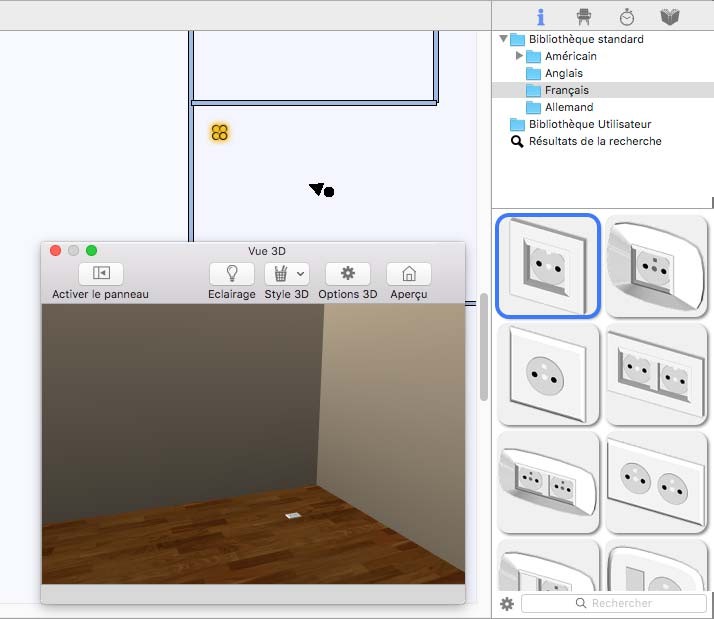Switch to the furniture chair tab
Screen dimensions: 714x619
pyautogui.click(x=584, y=17)
